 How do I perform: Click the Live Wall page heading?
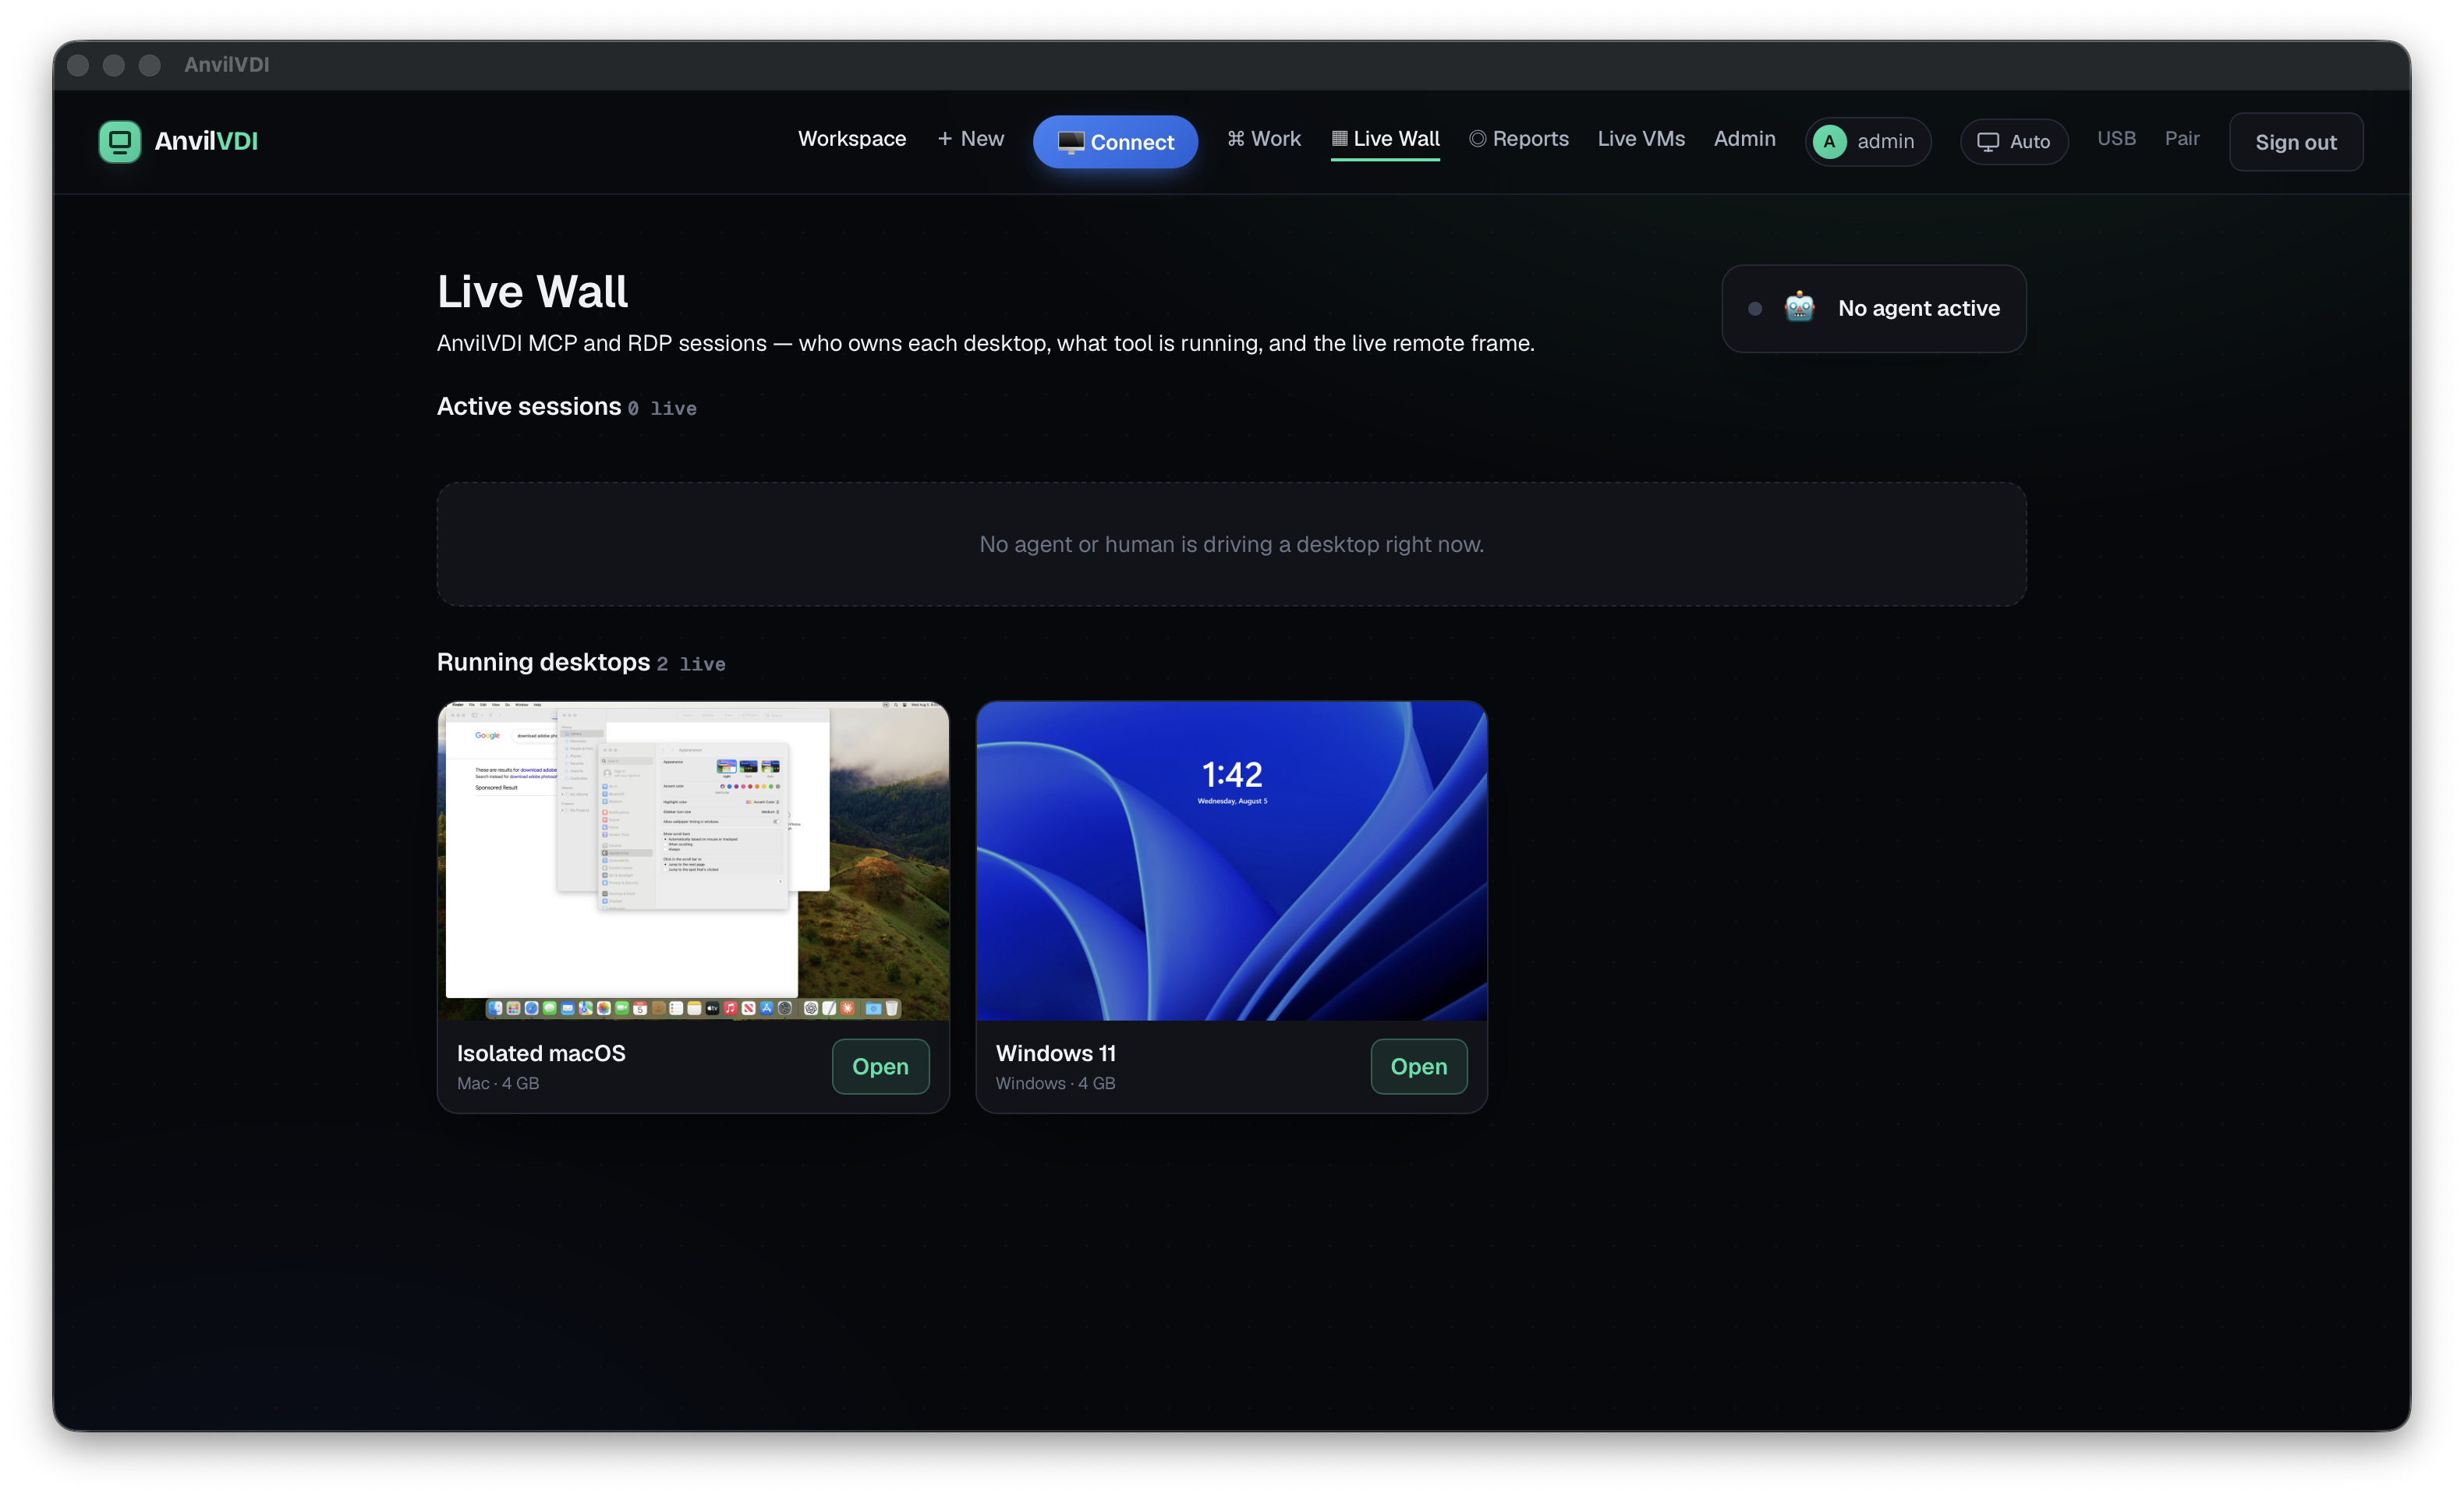[532, 291]
